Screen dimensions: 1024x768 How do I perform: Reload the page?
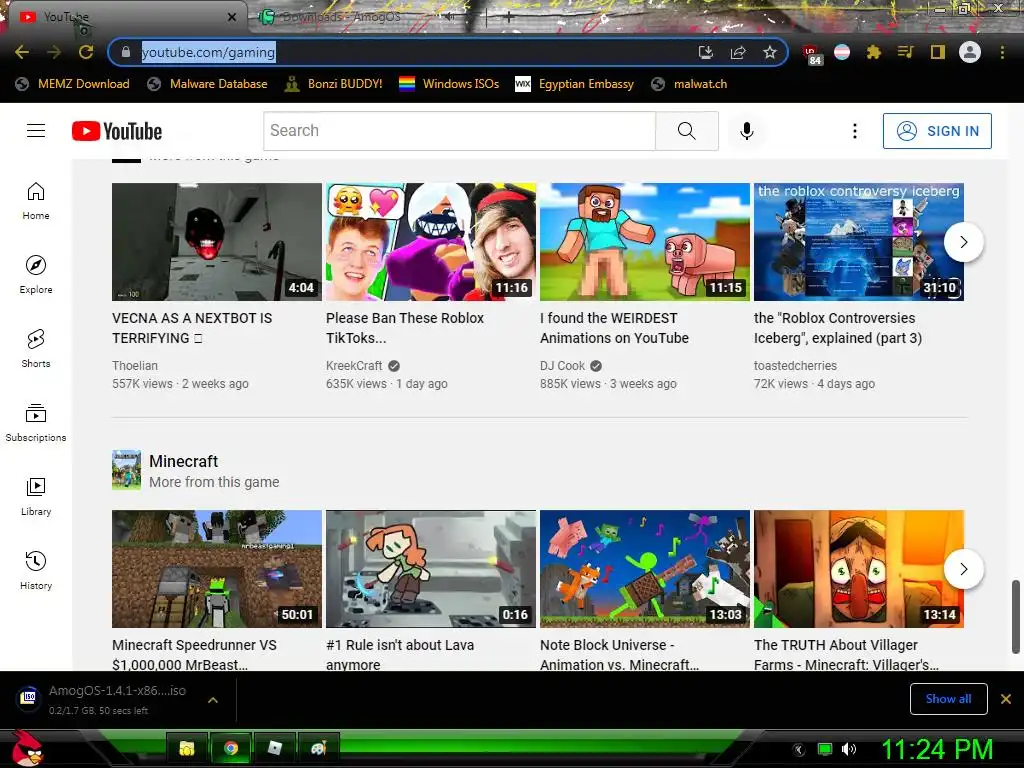tap(86, 52)
